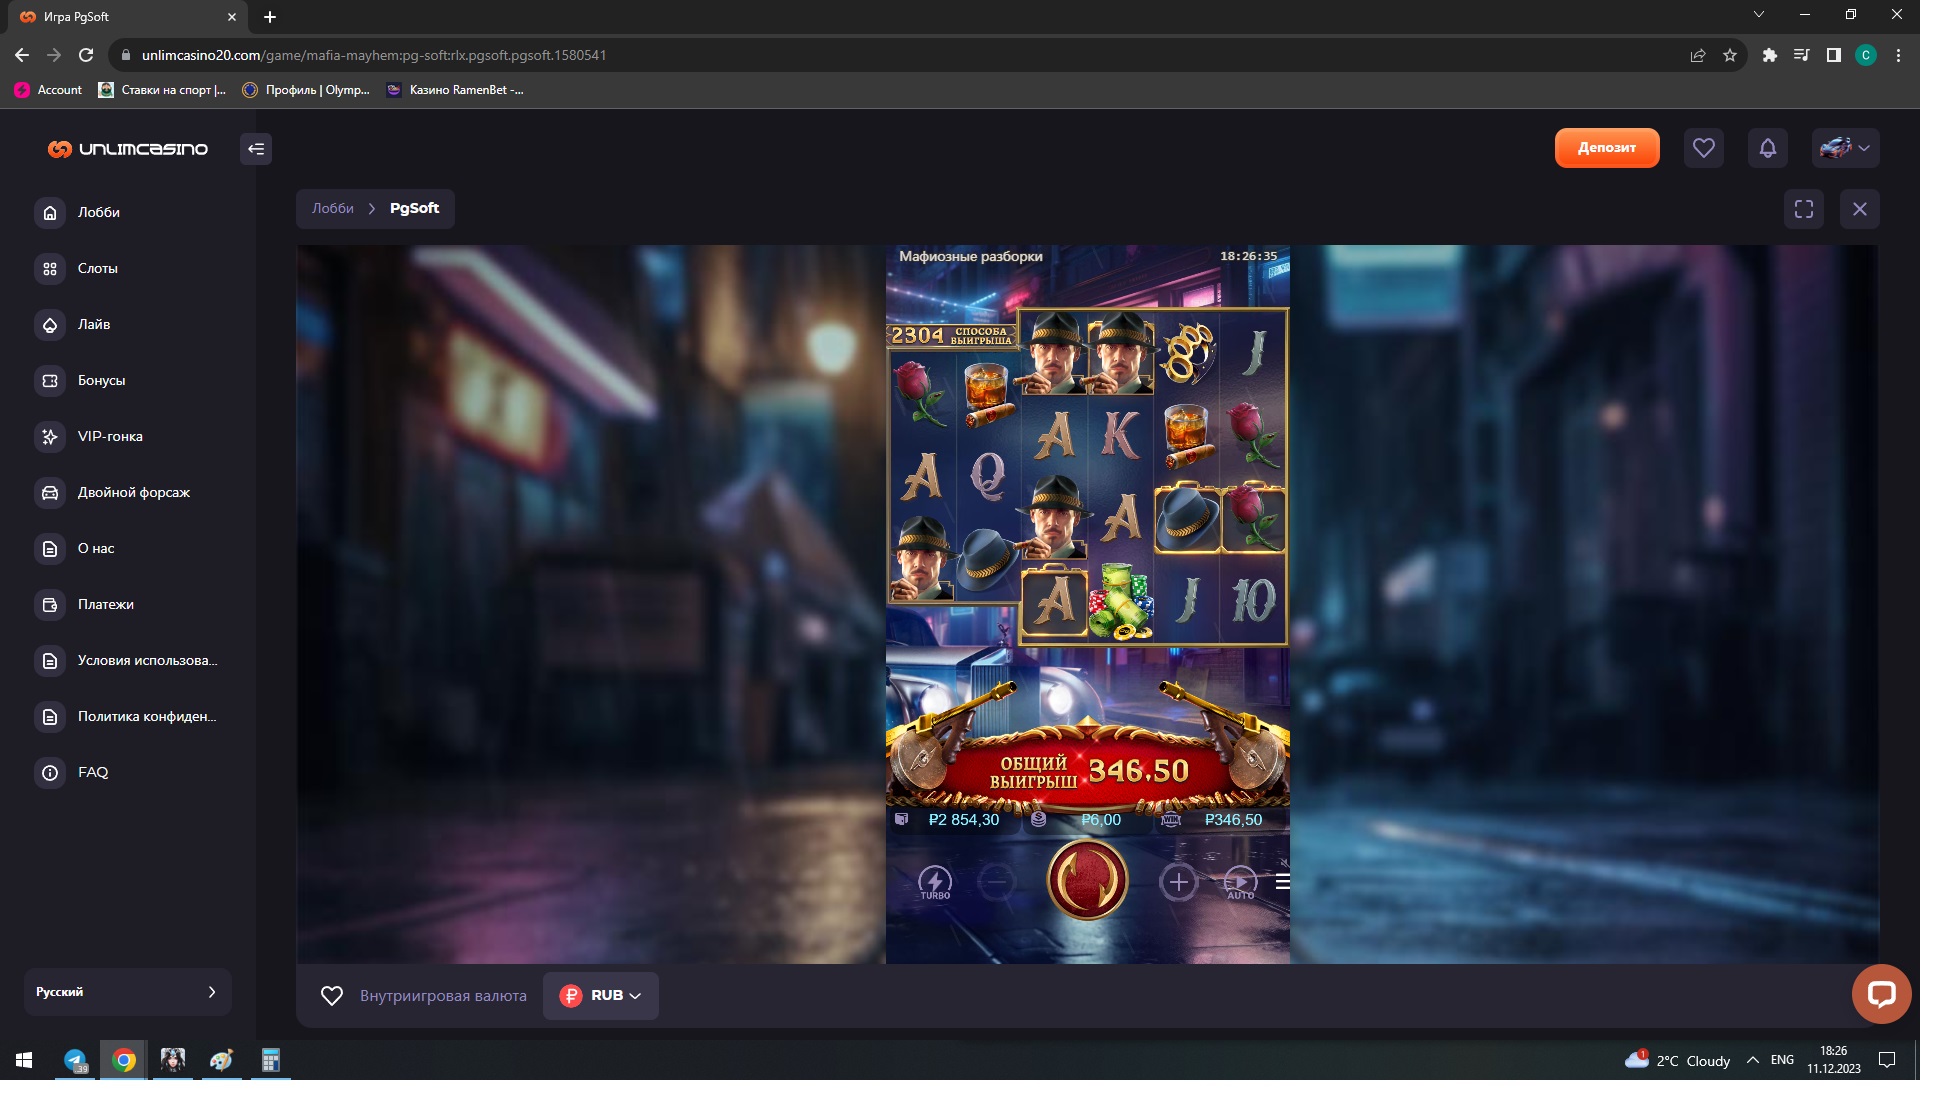This screenshot has width=1940, height=1098.
Task: Open the VIP-гонка sidebar item
Action: [110, 436]
